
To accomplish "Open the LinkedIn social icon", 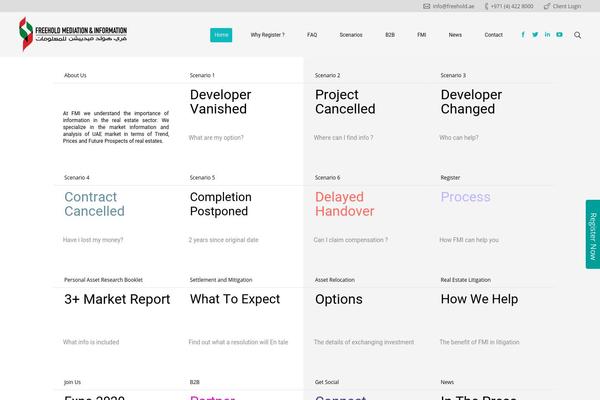I will (547, 35).
